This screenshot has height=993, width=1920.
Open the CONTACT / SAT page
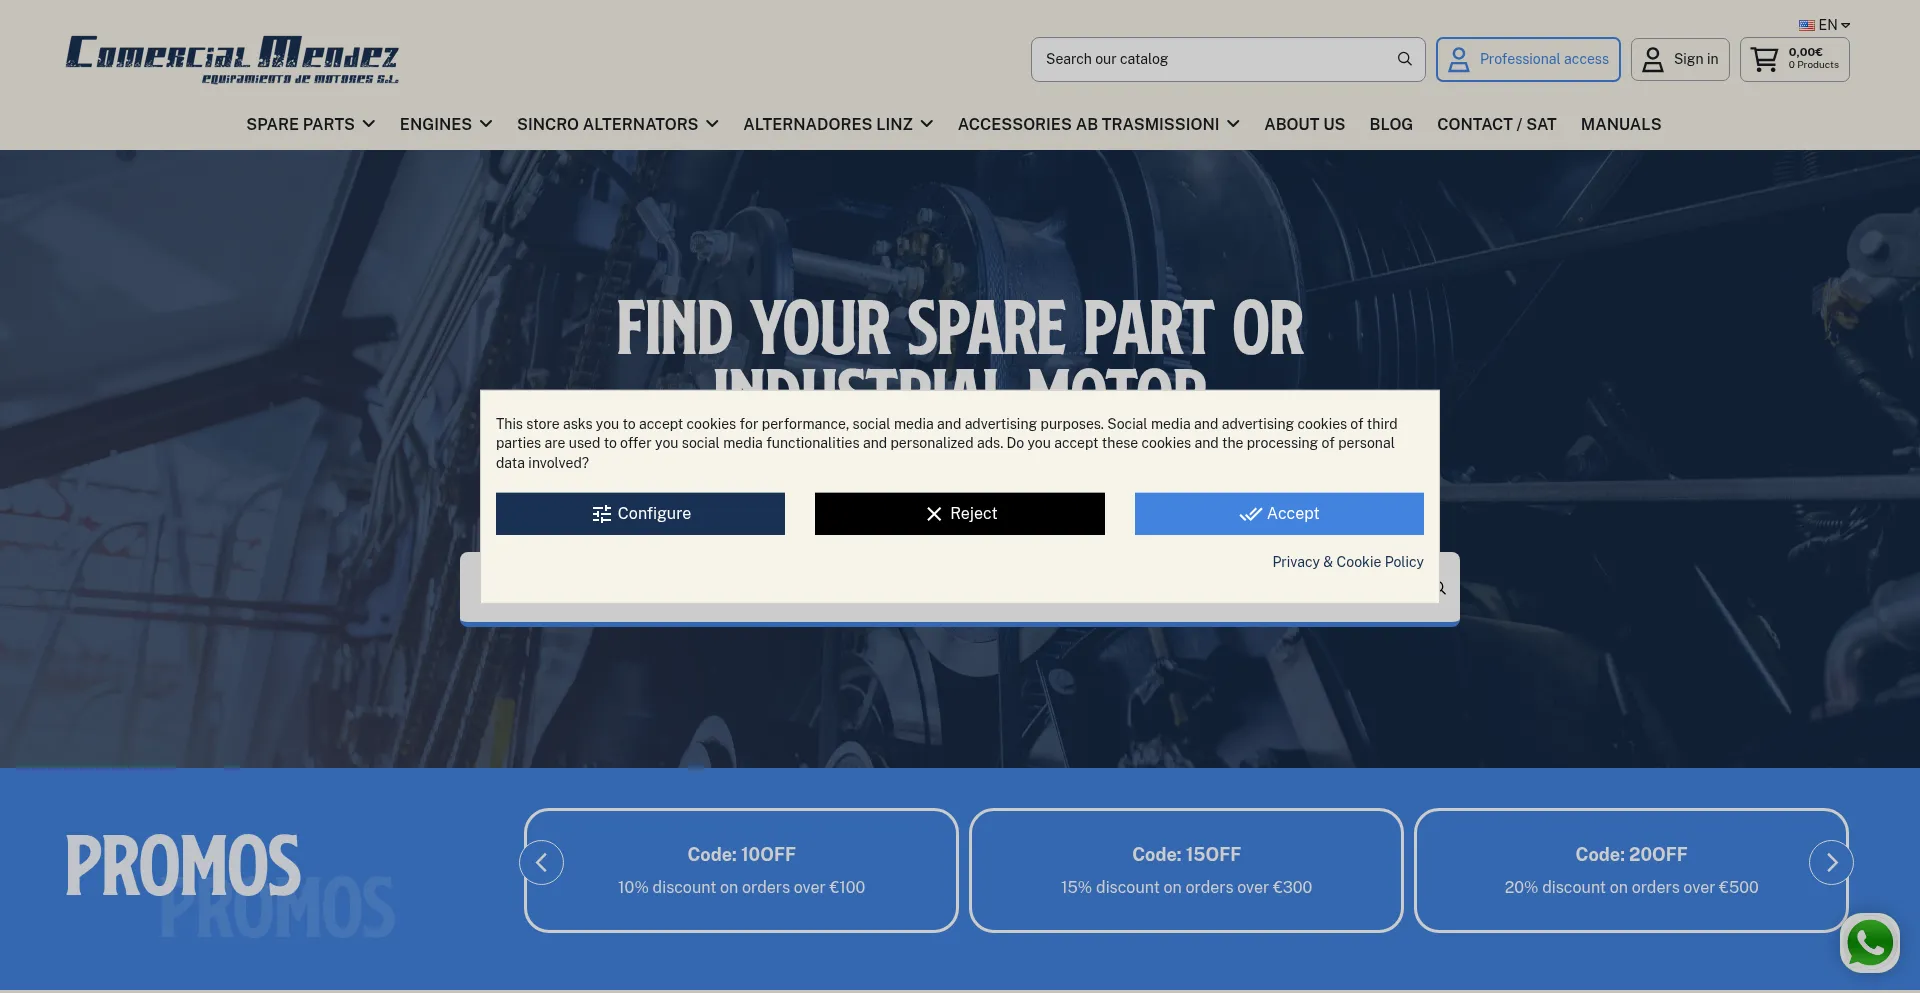(1496, 124)
